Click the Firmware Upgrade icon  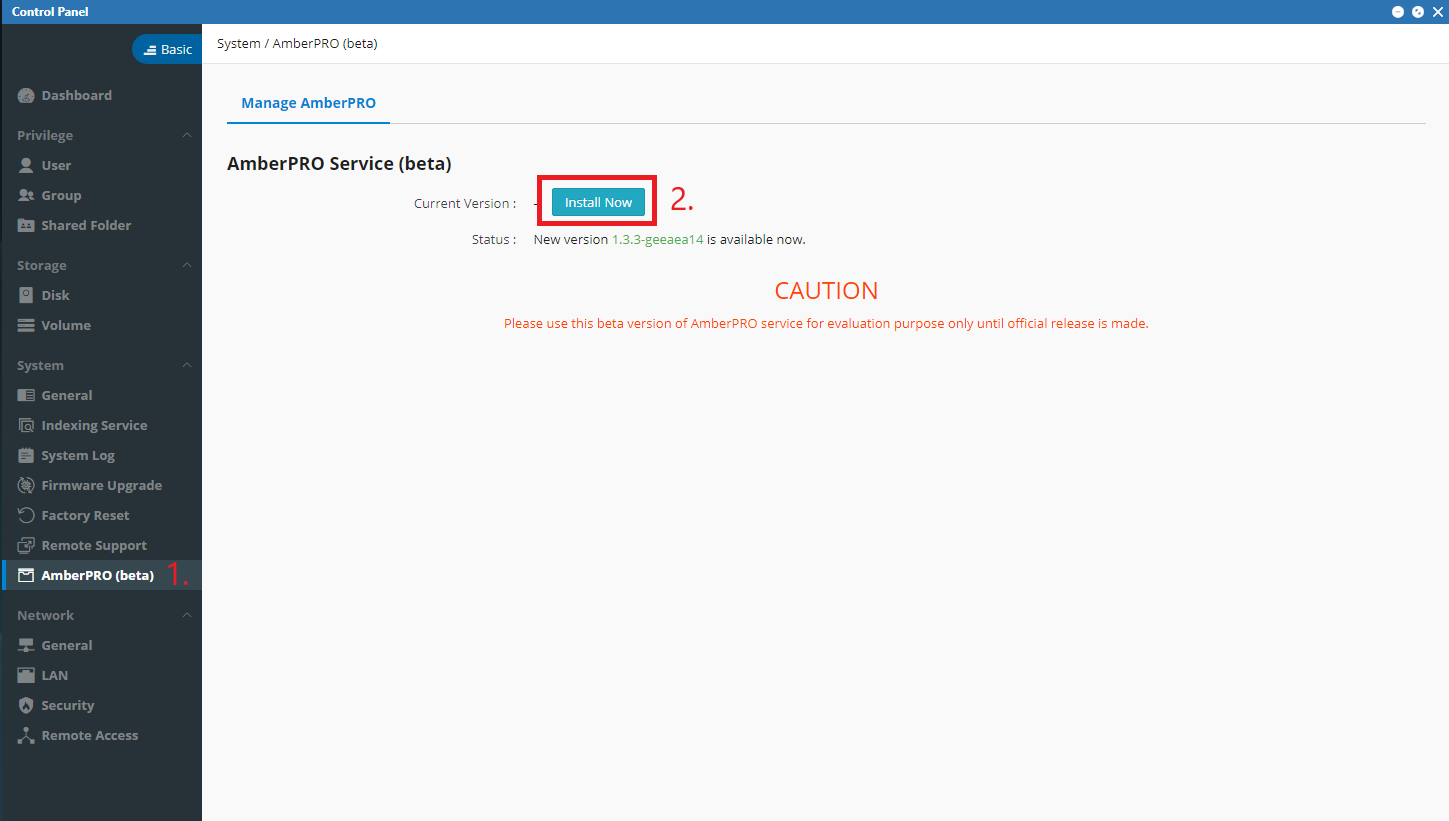coord(26,486)
